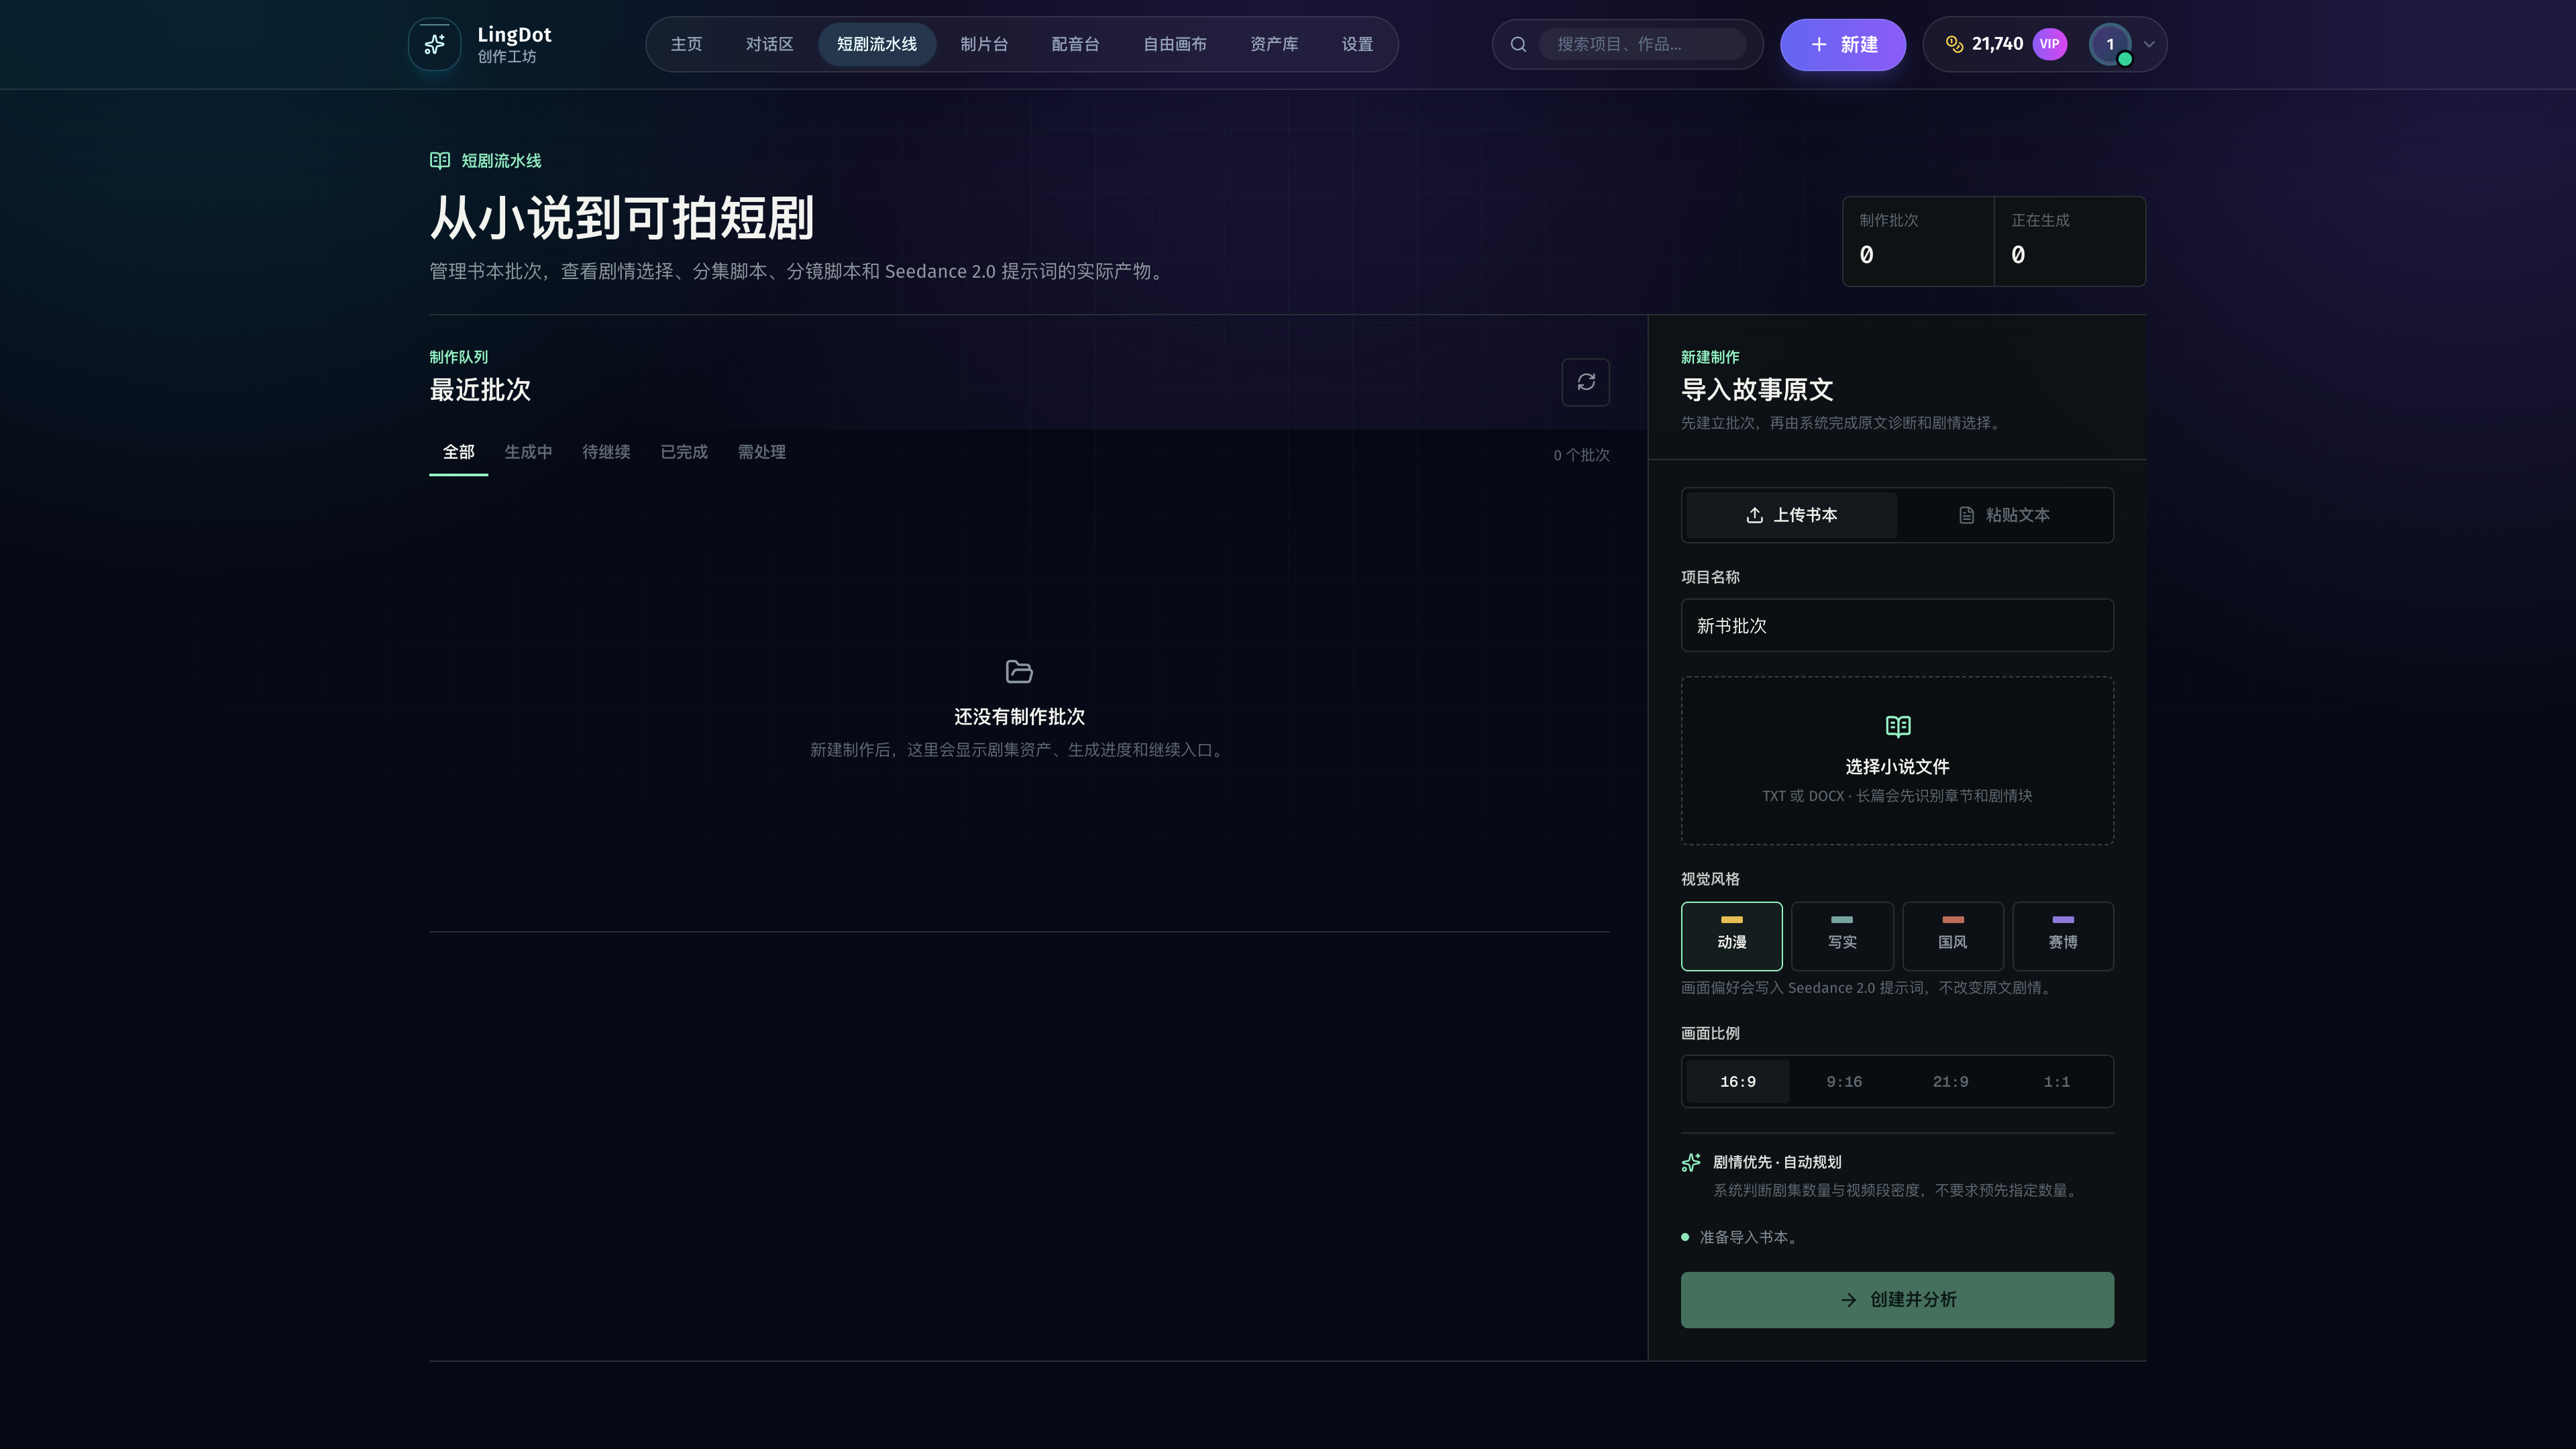Switch to 自由画布
The image size is (2576, 1449).
(1174, 44)
